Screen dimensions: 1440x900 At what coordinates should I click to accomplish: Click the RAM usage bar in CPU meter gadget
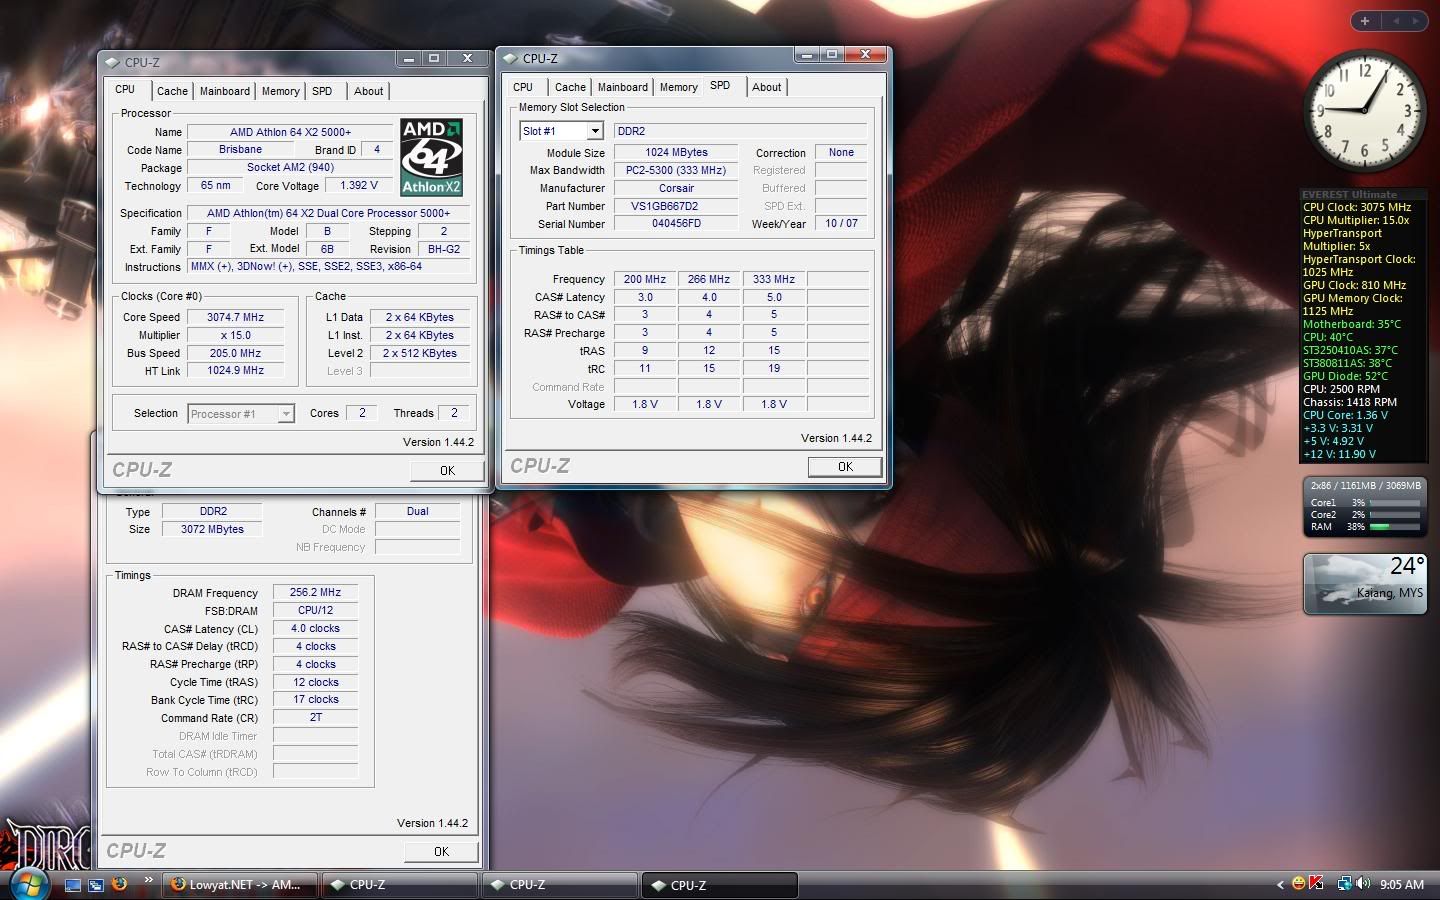point(1394,527)
